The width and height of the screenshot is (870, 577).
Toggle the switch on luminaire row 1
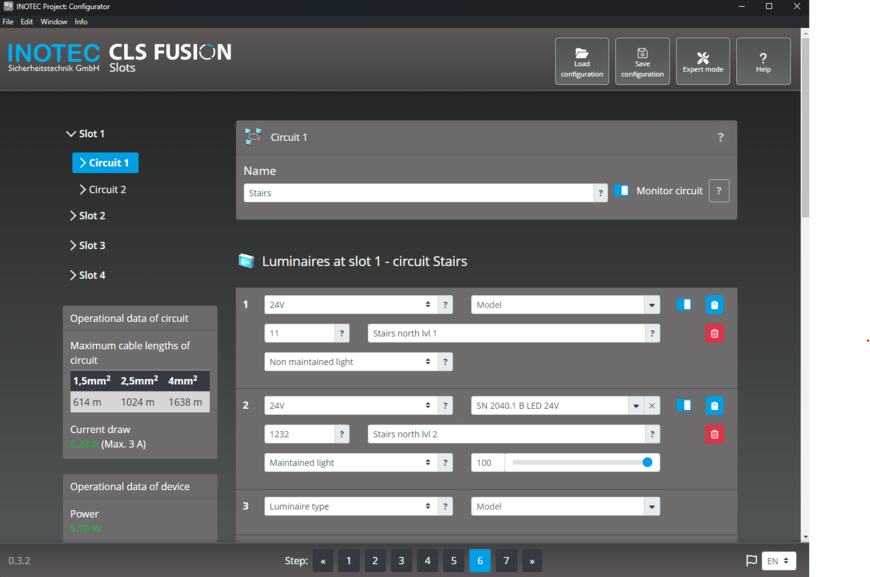pyautogui.click(x=684, y=305)
